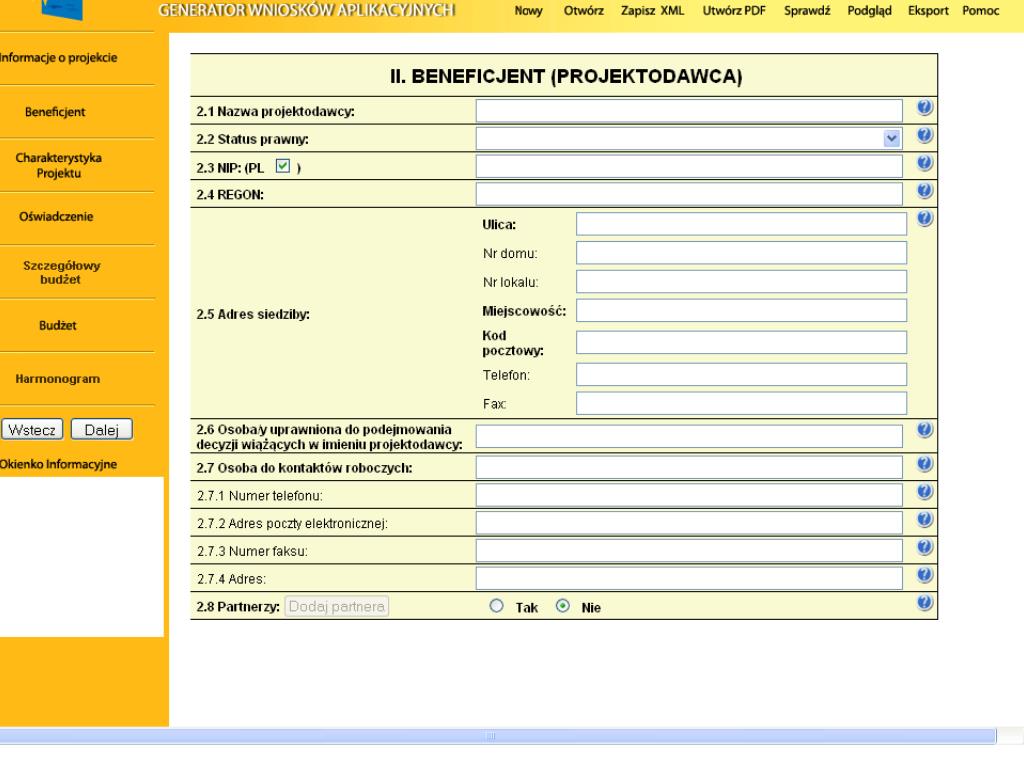Open Budżet sidebar section
This screenshot has width=1024, height=768.
[57, 325]
